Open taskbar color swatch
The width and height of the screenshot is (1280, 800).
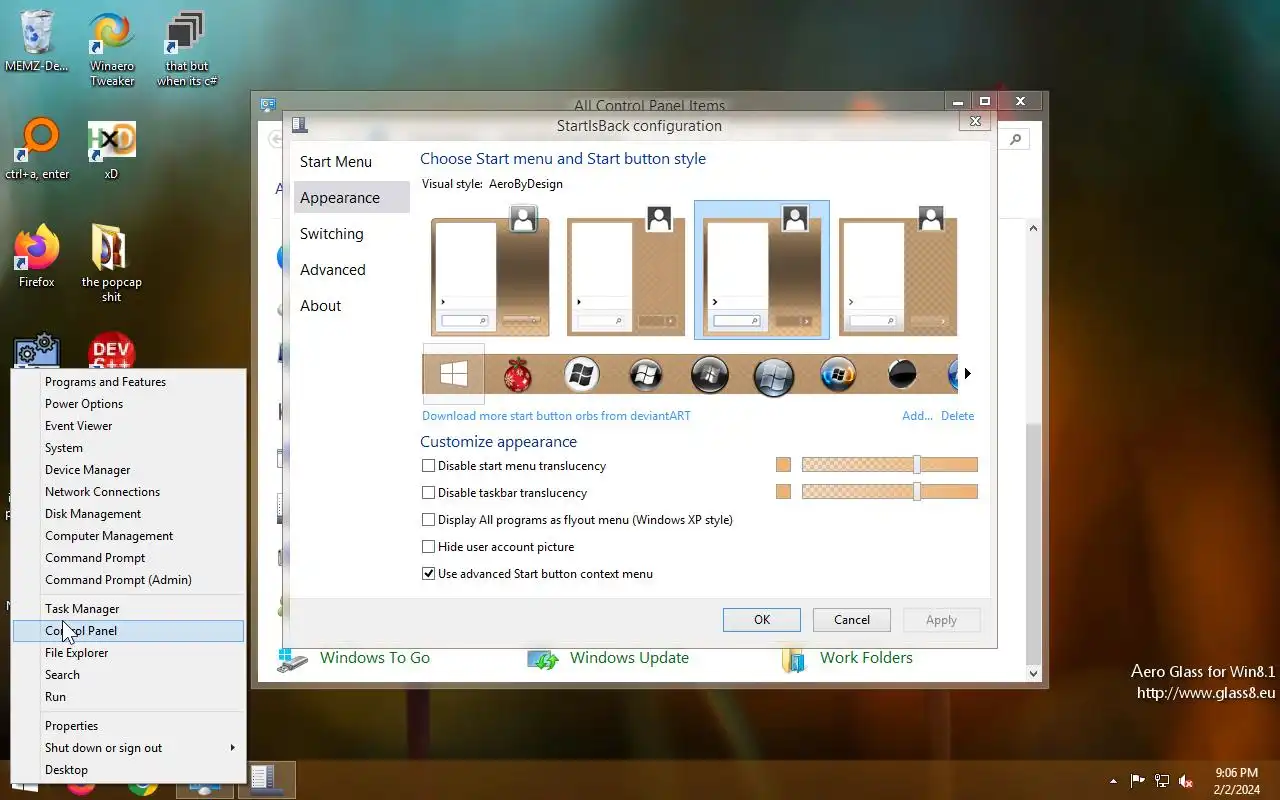(x=783, y=492)
